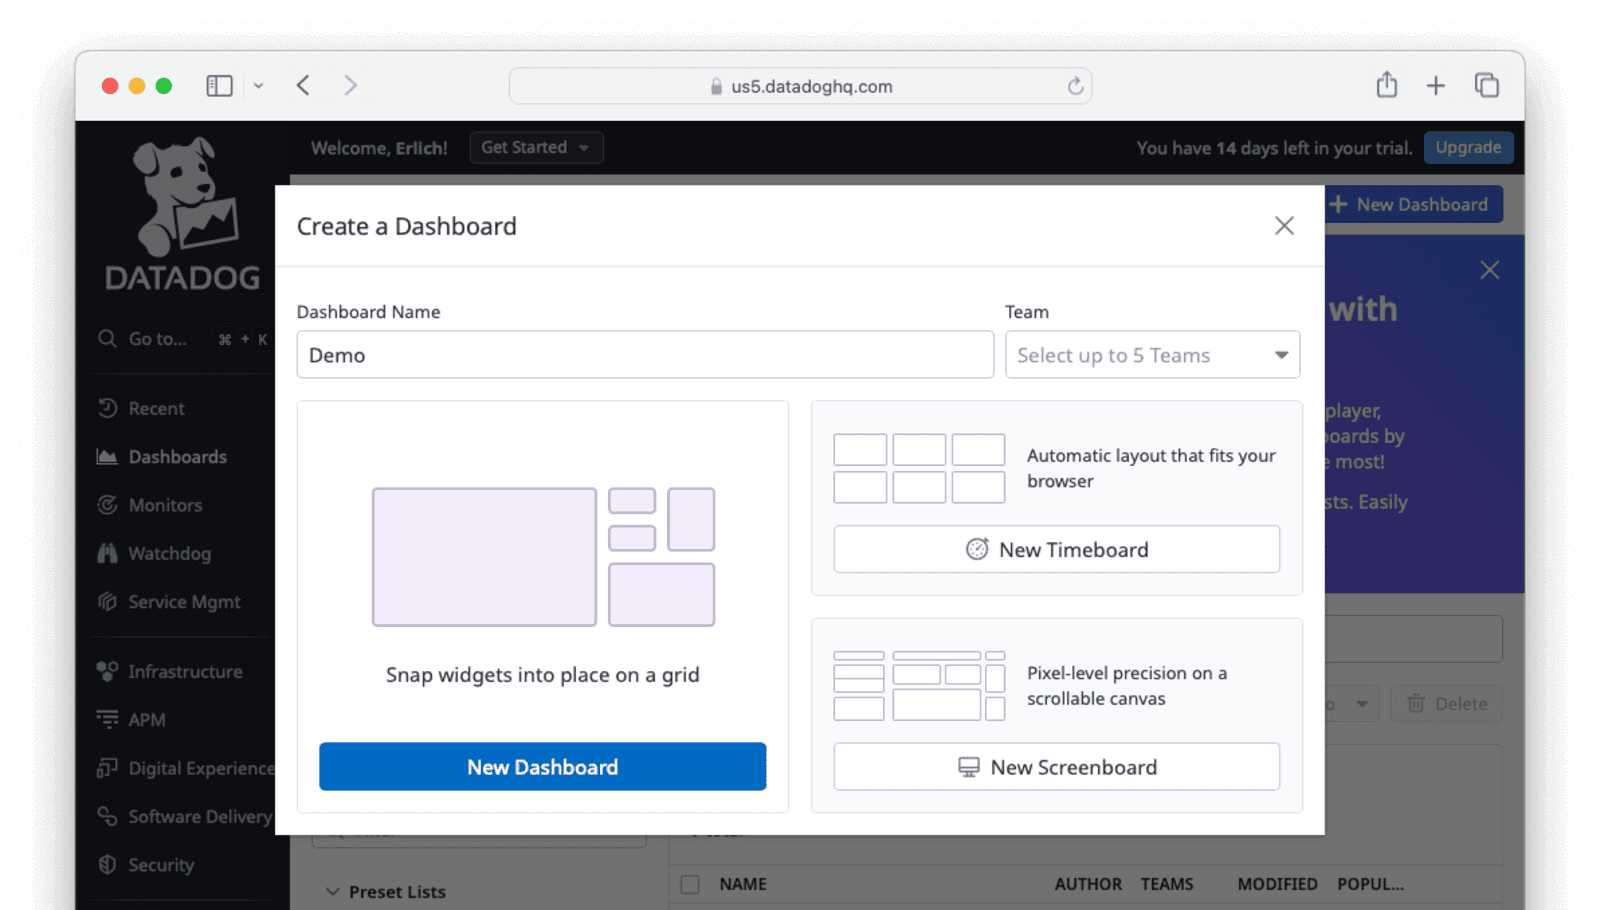Click the blue New Dashboard button in the dialog
Screen dimensions: 1600x910
(x=542, y=767)
